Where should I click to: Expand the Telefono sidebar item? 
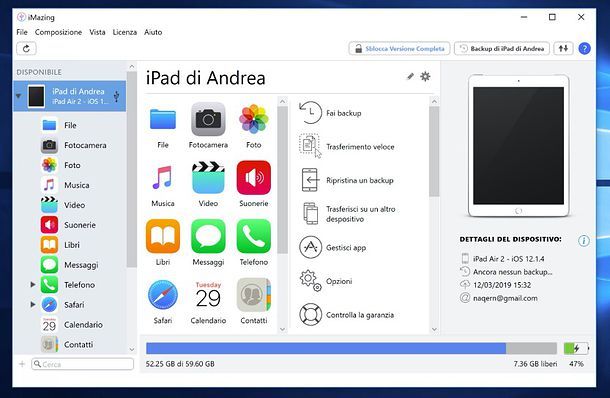[33, 284]
